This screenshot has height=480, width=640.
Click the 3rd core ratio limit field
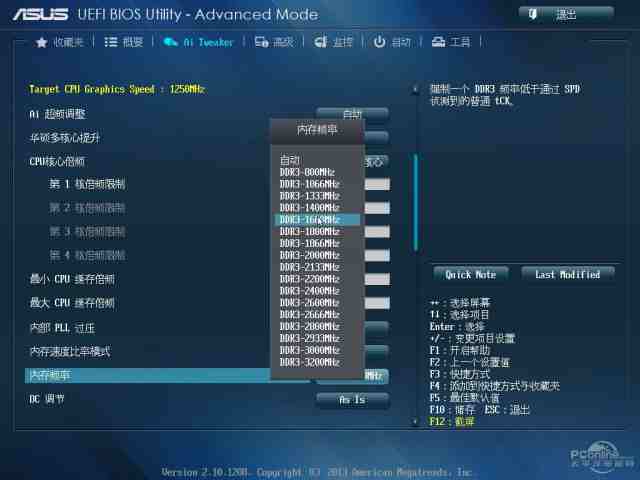click(x=377, y=232)
